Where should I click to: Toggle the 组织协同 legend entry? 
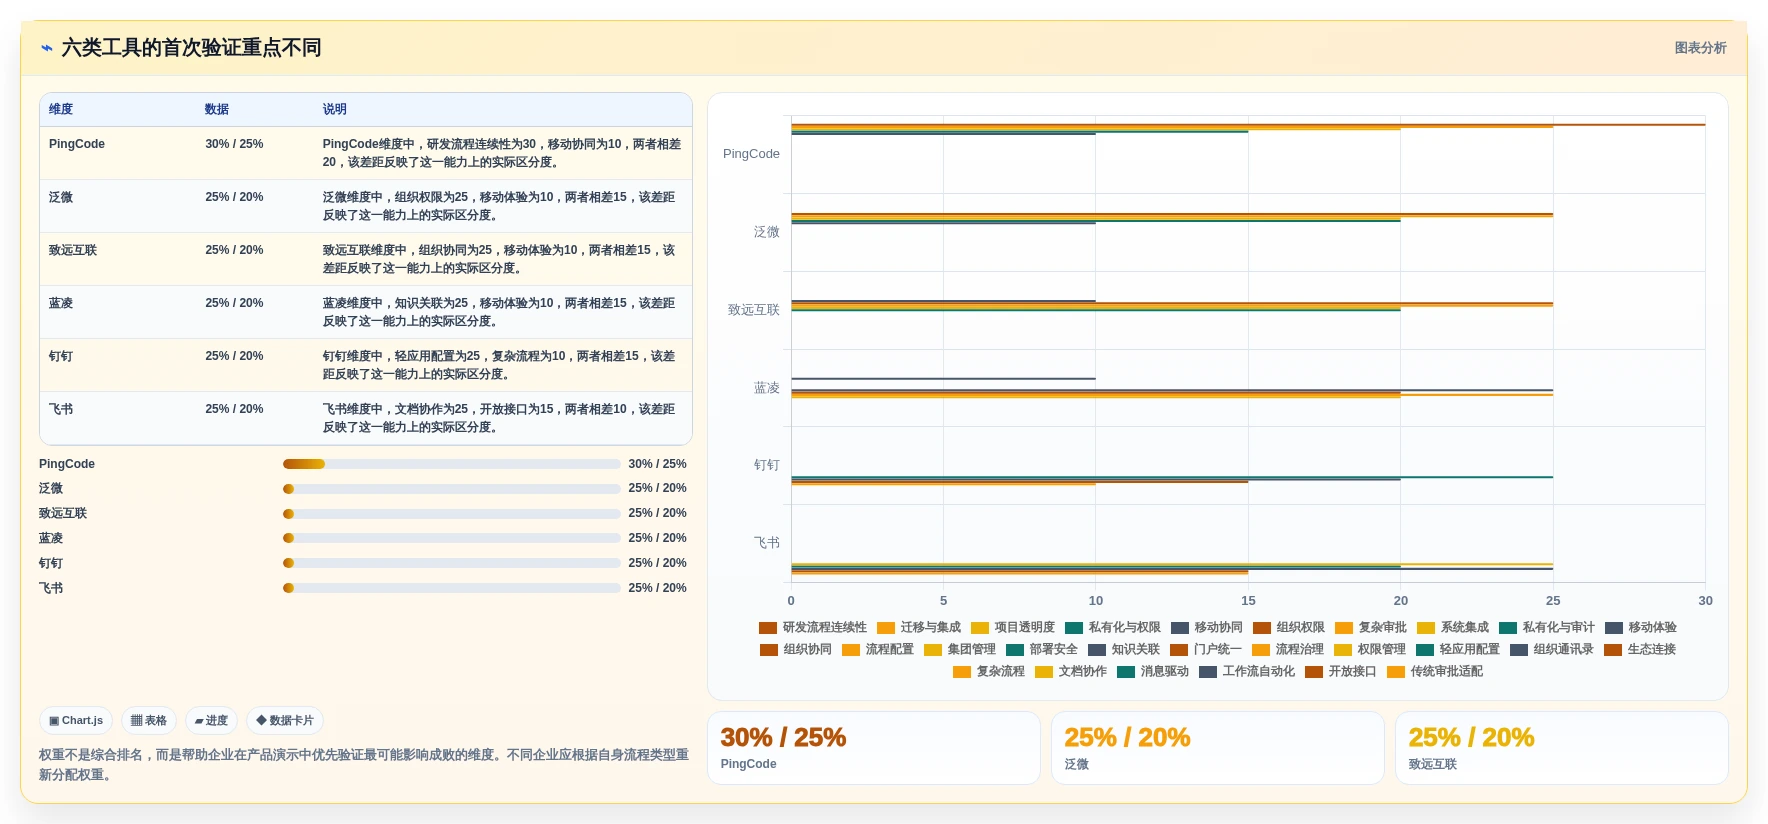click(x=796, y=649)
